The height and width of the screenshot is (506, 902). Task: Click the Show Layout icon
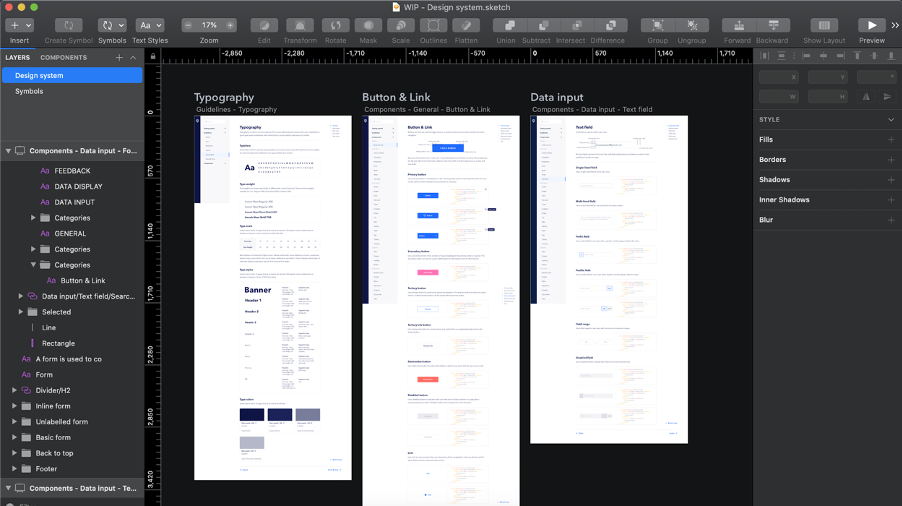824,25
